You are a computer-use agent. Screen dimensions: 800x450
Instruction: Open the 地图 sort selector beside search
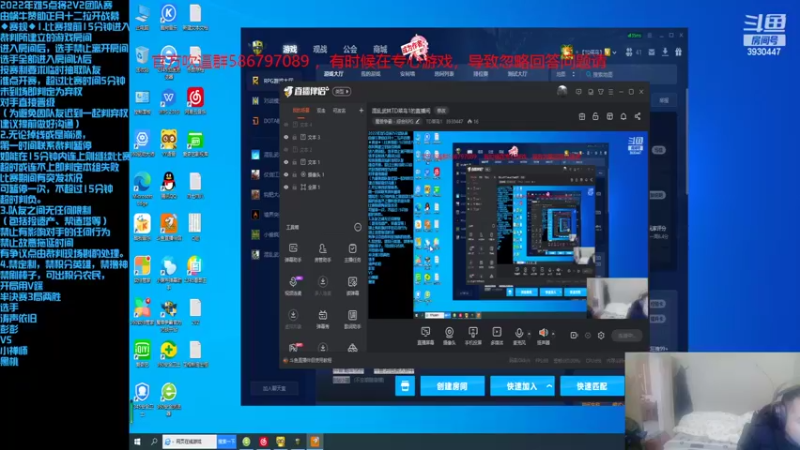[566, 74]
